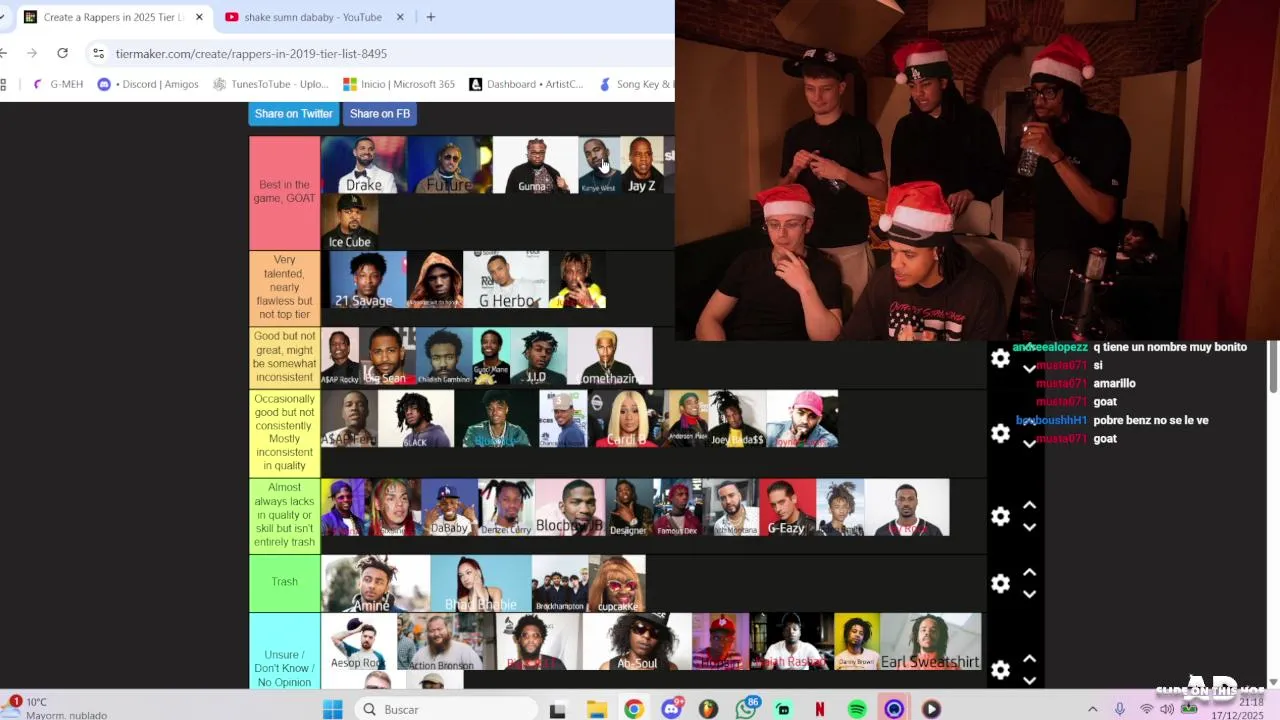Close the TierMaker Rappers tab
1280x720 pixels.
(199, 17)
